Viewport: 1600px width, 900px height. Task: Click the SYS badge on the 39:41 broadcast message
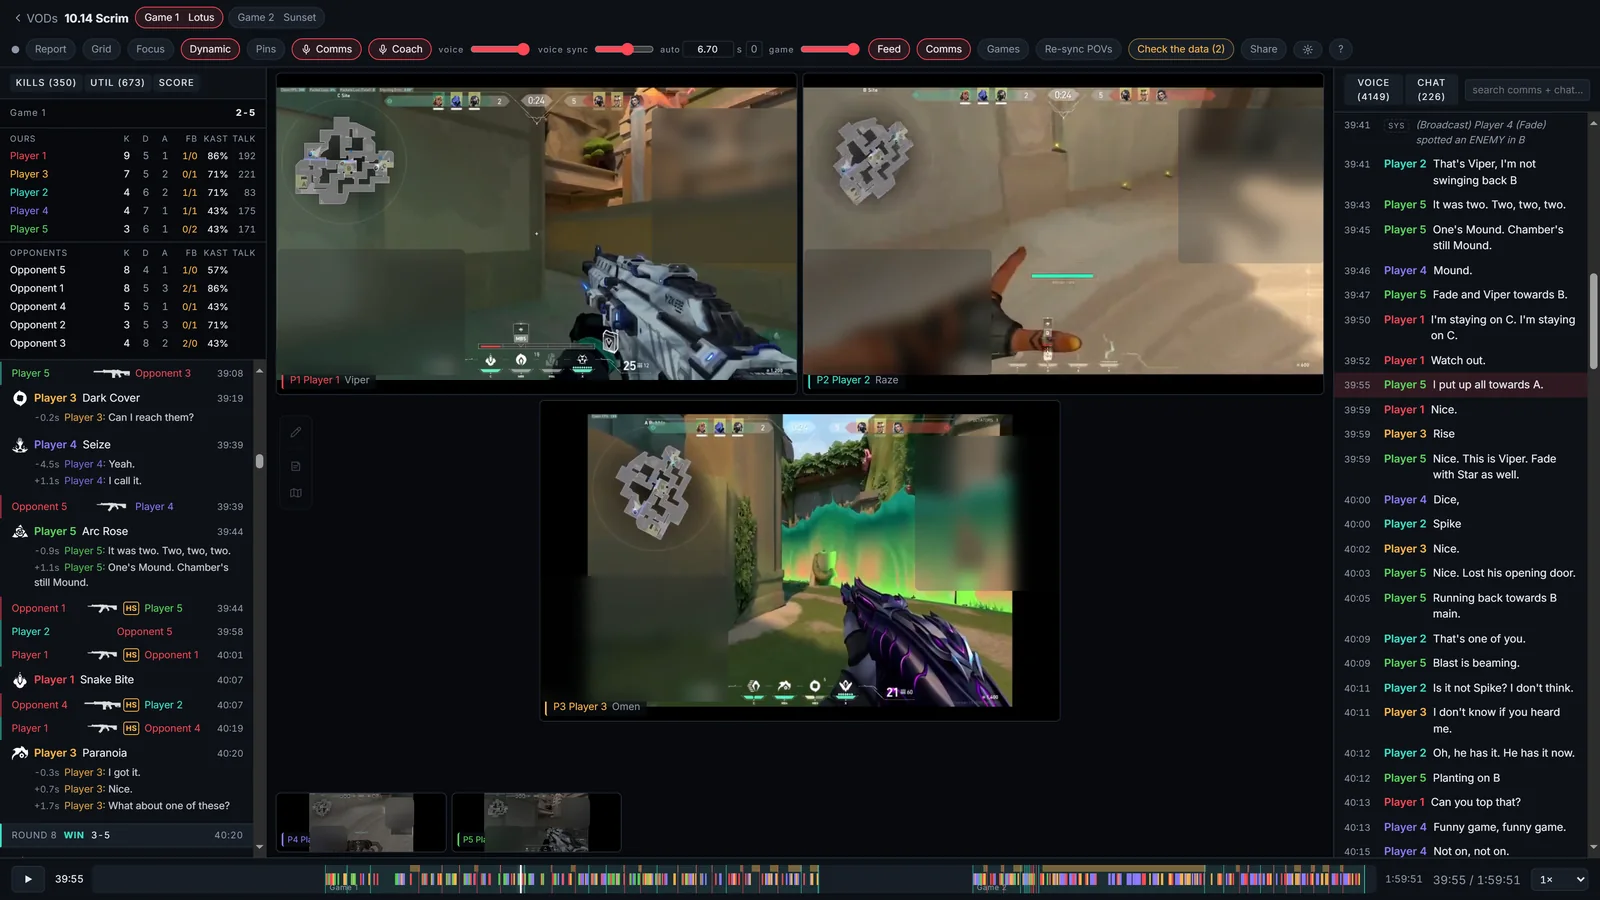pos(1396,126)
